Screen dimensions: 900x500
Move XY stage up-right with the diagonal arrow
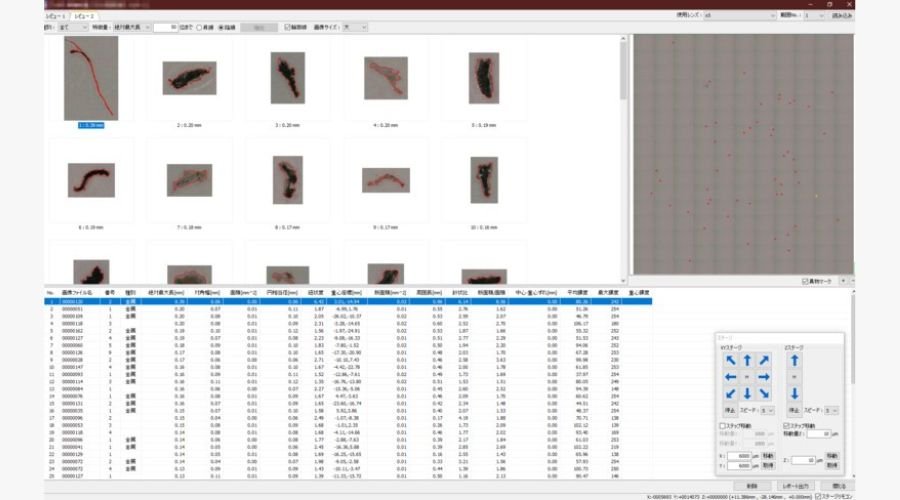pyautogui.click(x=764, y=361)
